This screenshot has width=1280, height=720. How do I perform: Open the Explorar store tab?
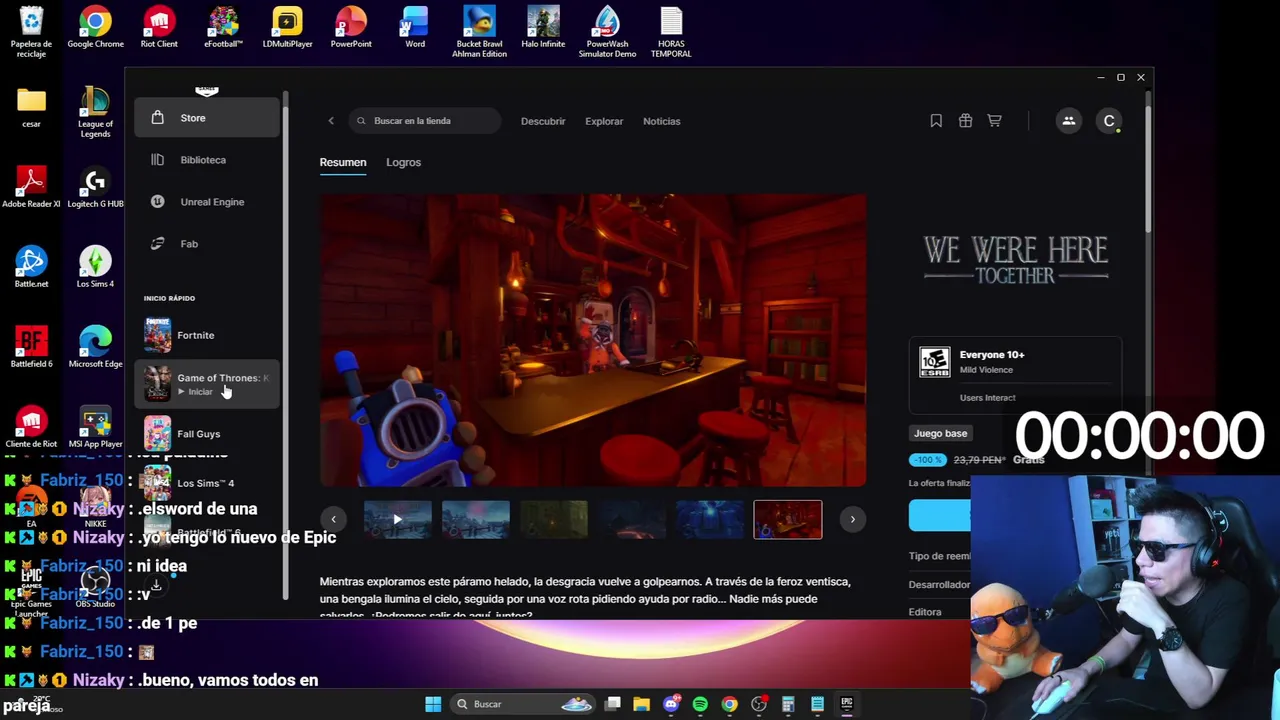[604, 121]
